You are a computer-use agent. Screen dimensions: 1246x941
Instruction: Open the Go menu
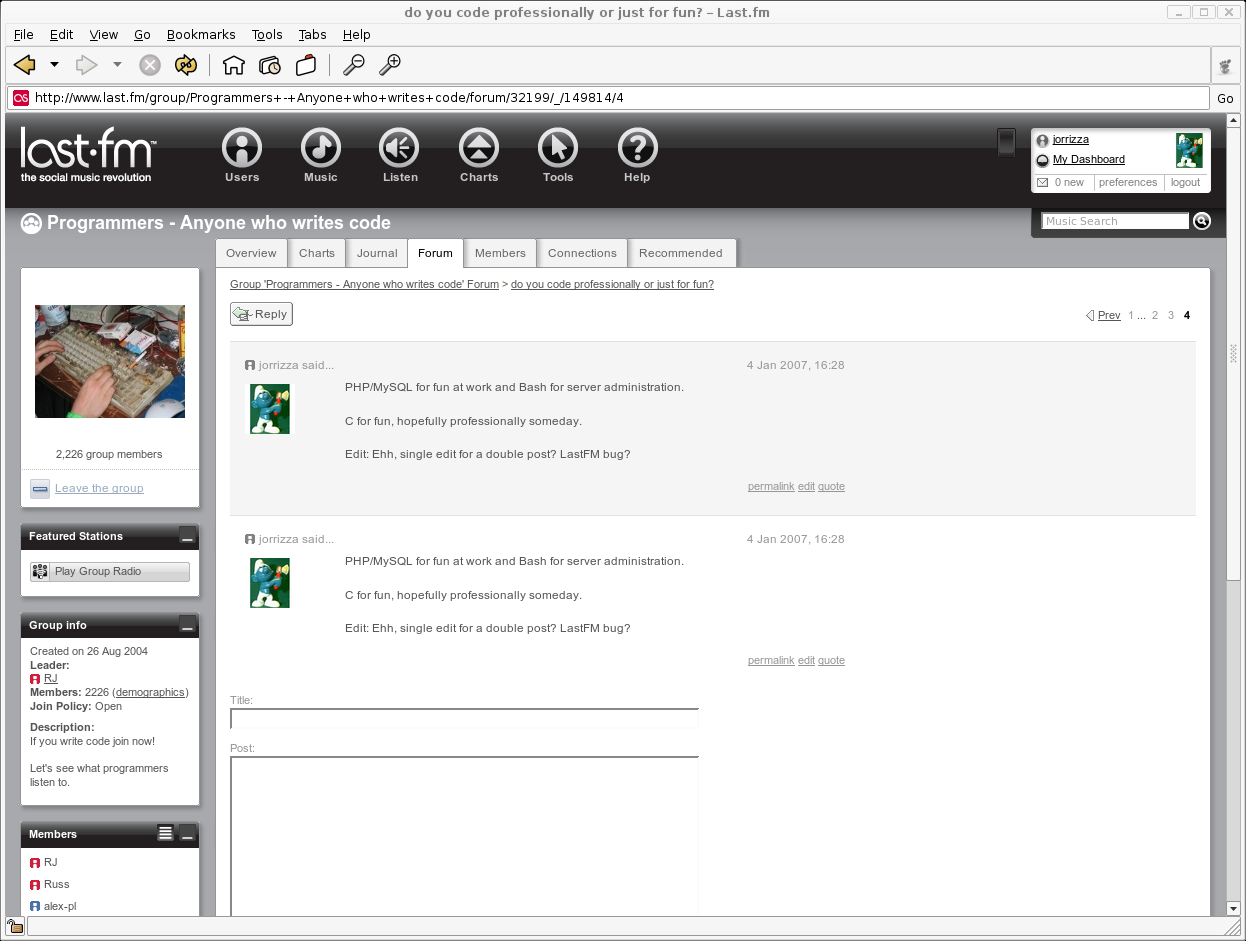(142, 34)
